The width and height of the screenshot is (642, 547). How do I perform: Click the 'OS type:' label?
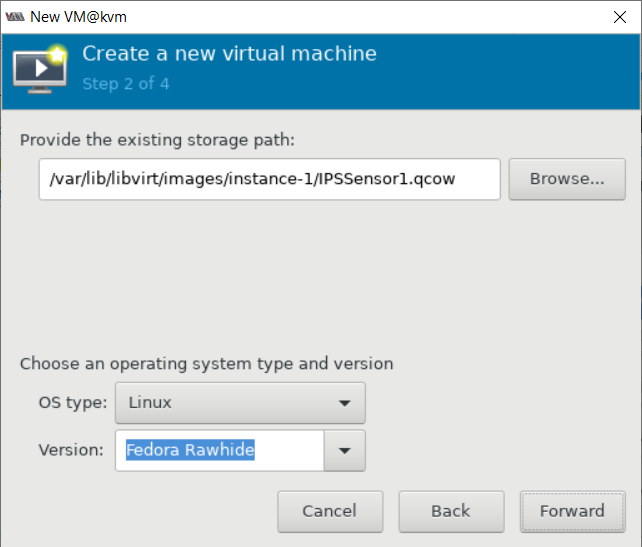73,403
